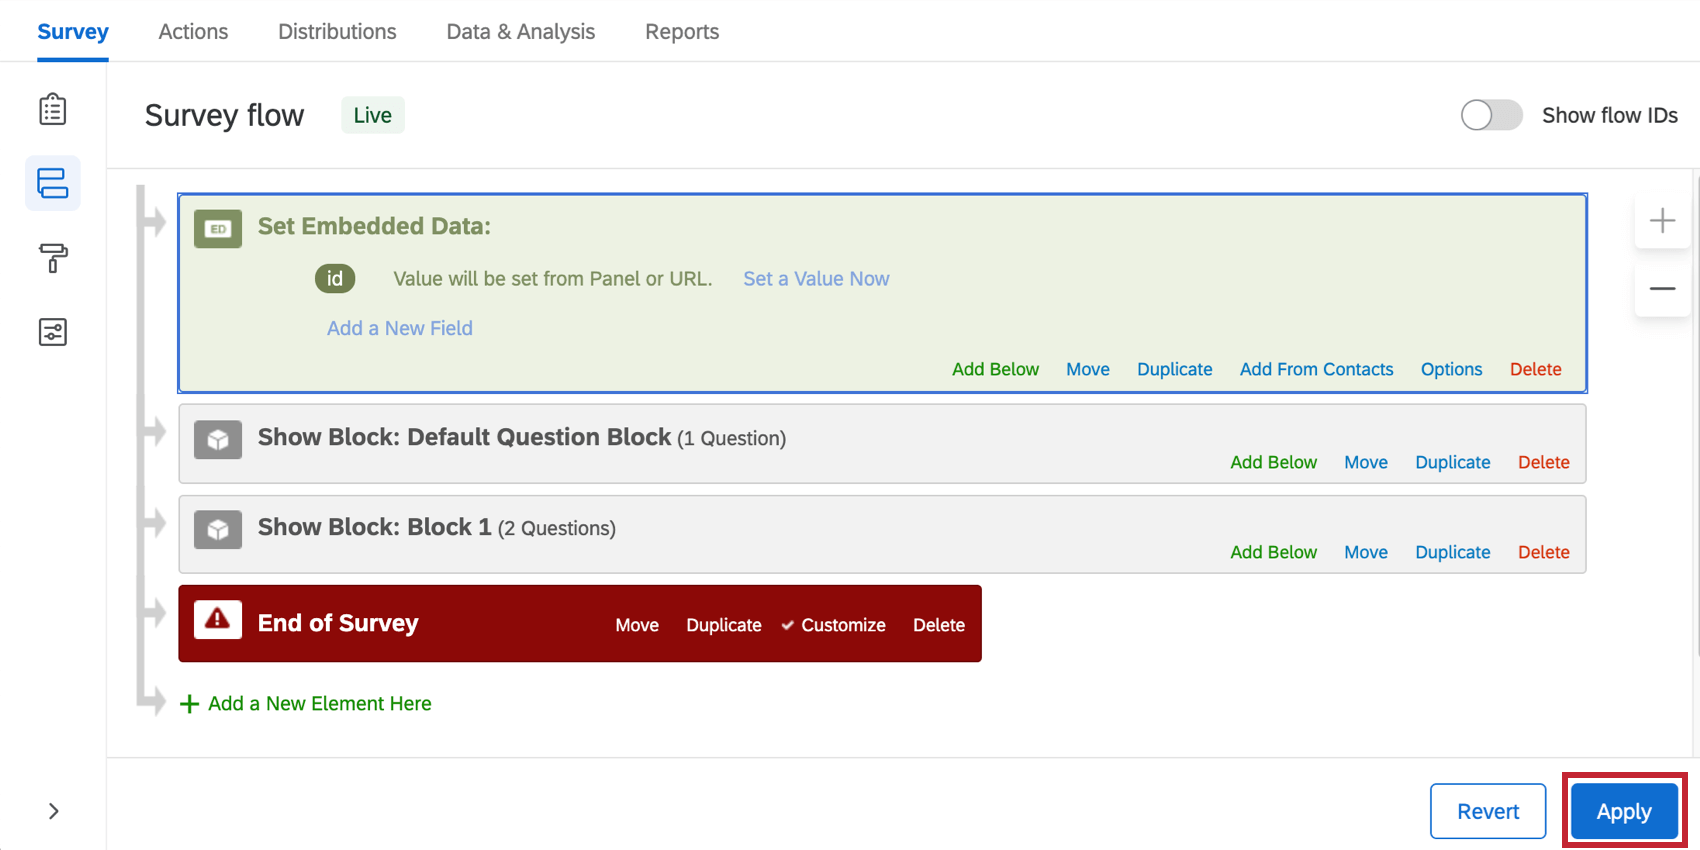Zoom out with the minus icon

[x=1662, y=289]
